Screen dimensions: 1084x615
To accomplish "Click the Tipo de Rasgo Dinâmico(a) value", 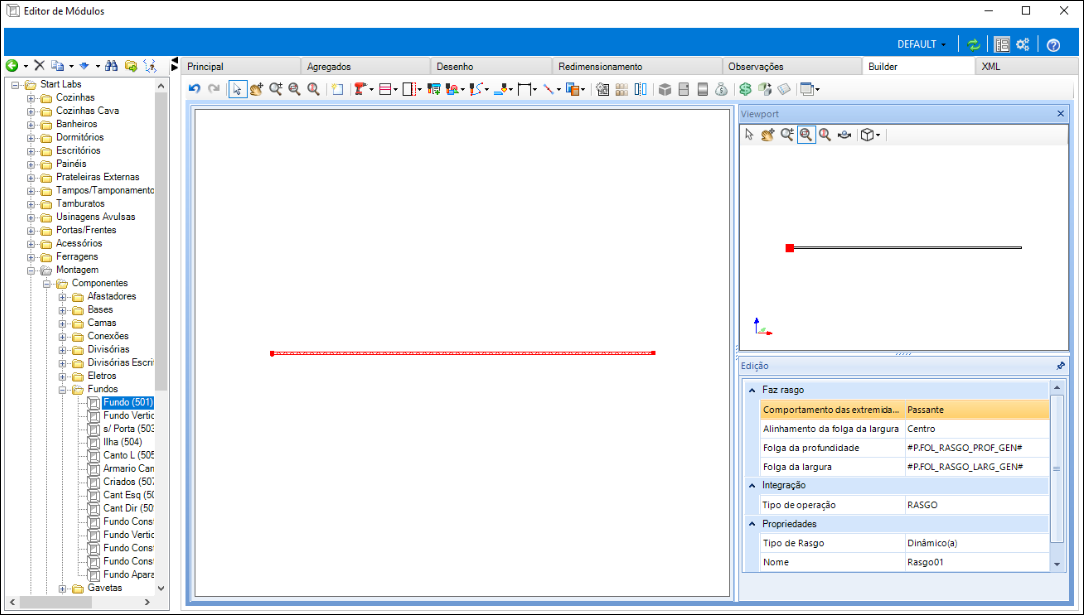I will [x=977, y=543].
